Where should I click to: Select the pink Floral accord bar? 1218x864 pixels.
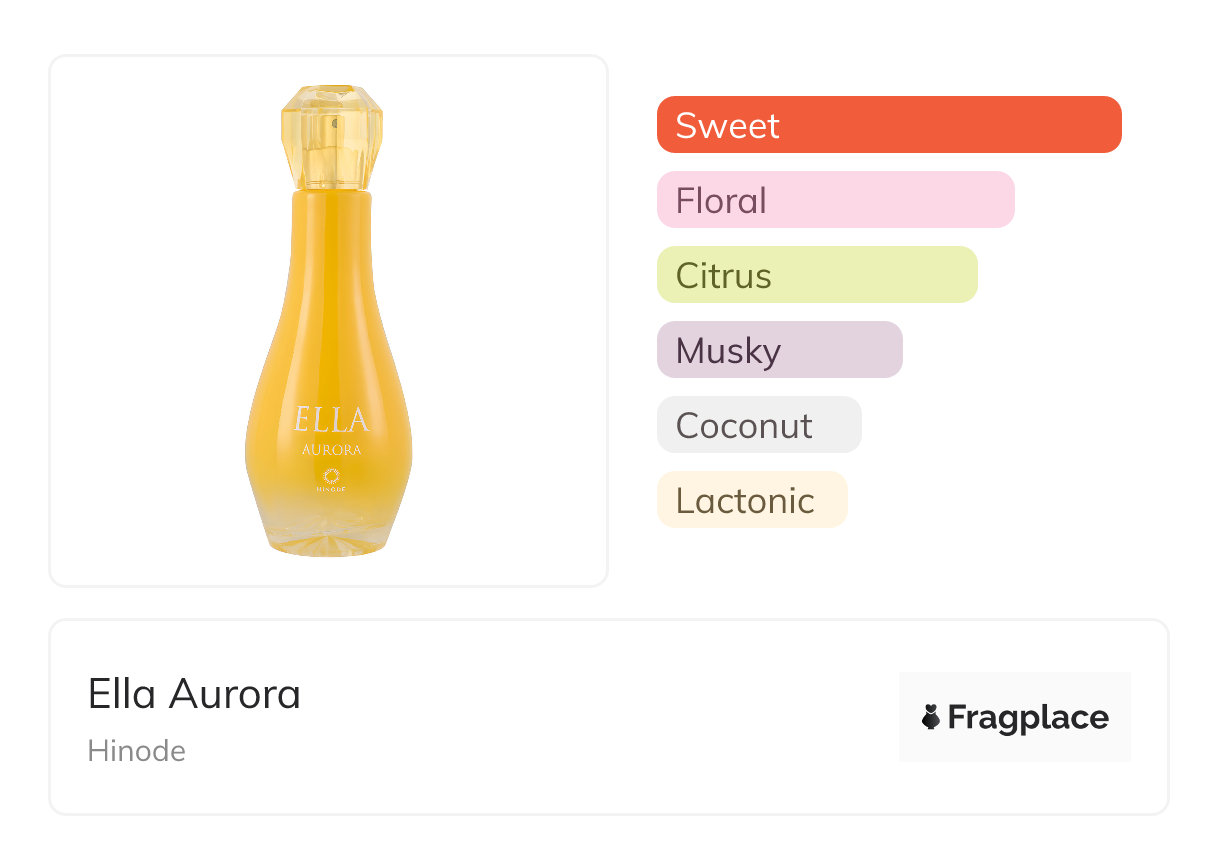[x=835, y=200]
